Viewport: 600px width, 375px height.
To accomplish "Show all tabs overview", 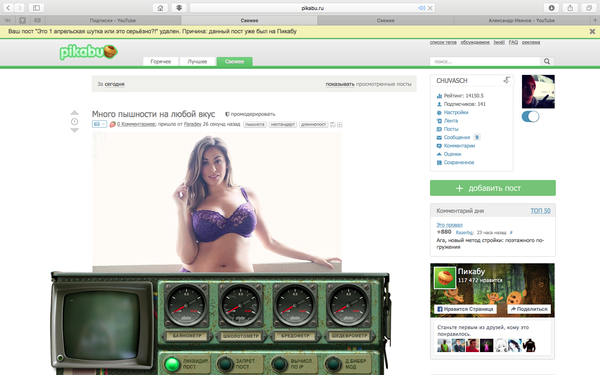I will pyautogui.click(x=589, y=8).
